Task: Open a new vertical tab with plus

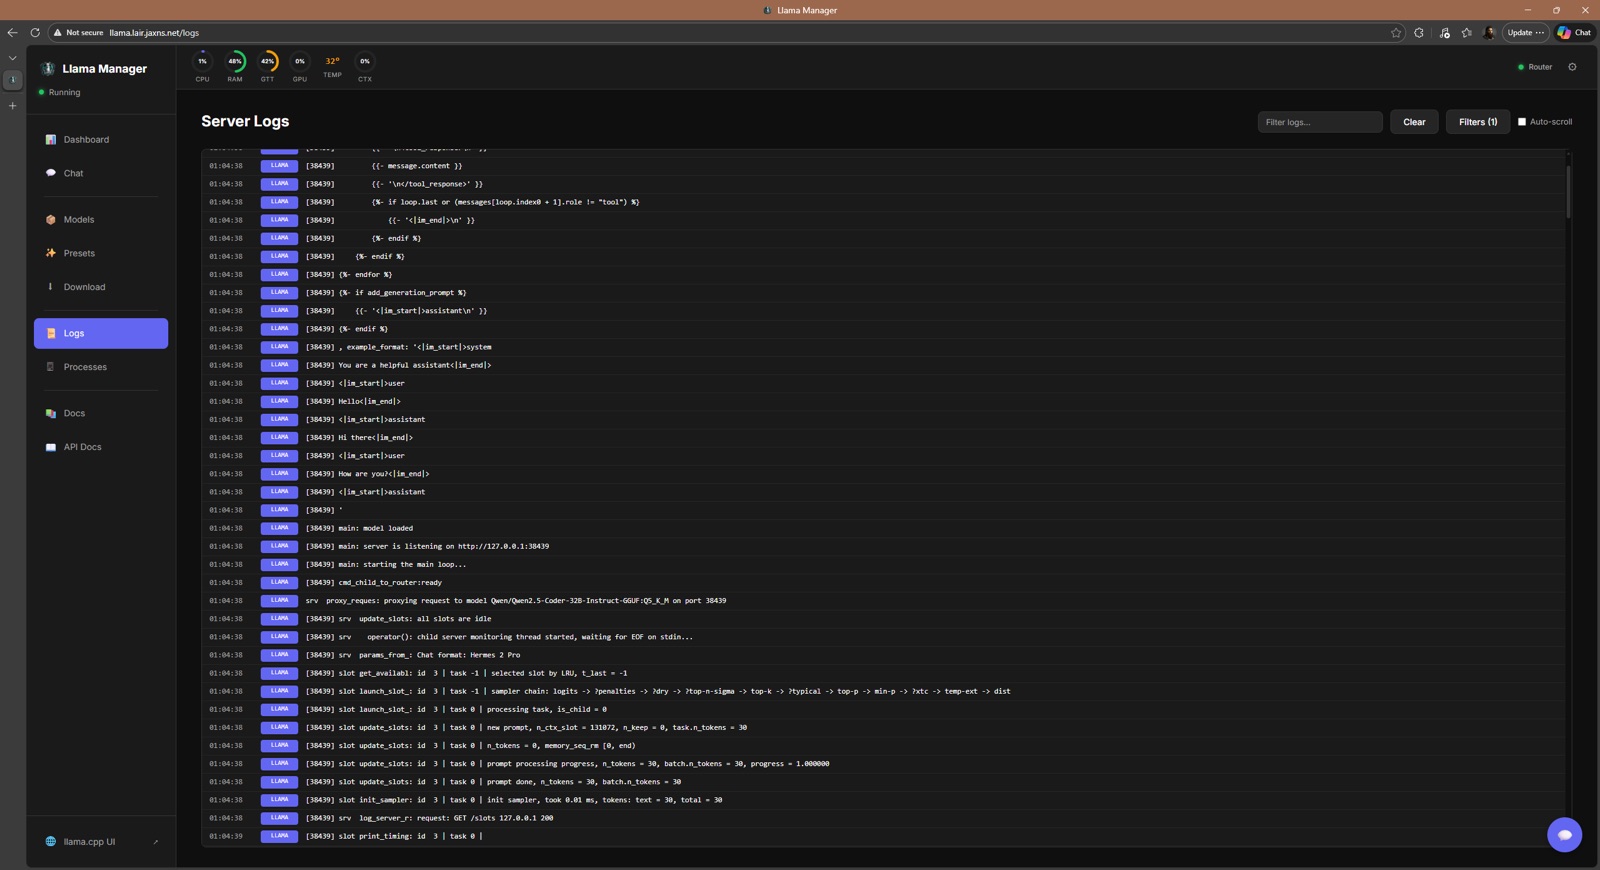Action: click(13, 106)
